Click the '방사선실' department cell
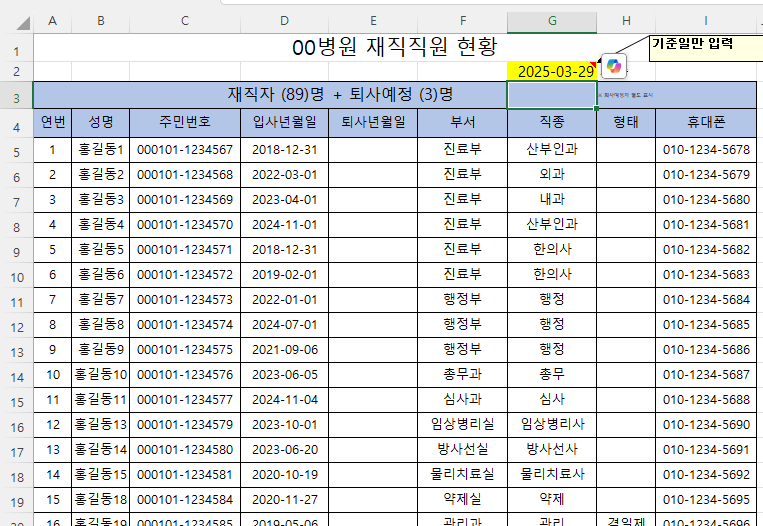 click(x=462, y=450)
